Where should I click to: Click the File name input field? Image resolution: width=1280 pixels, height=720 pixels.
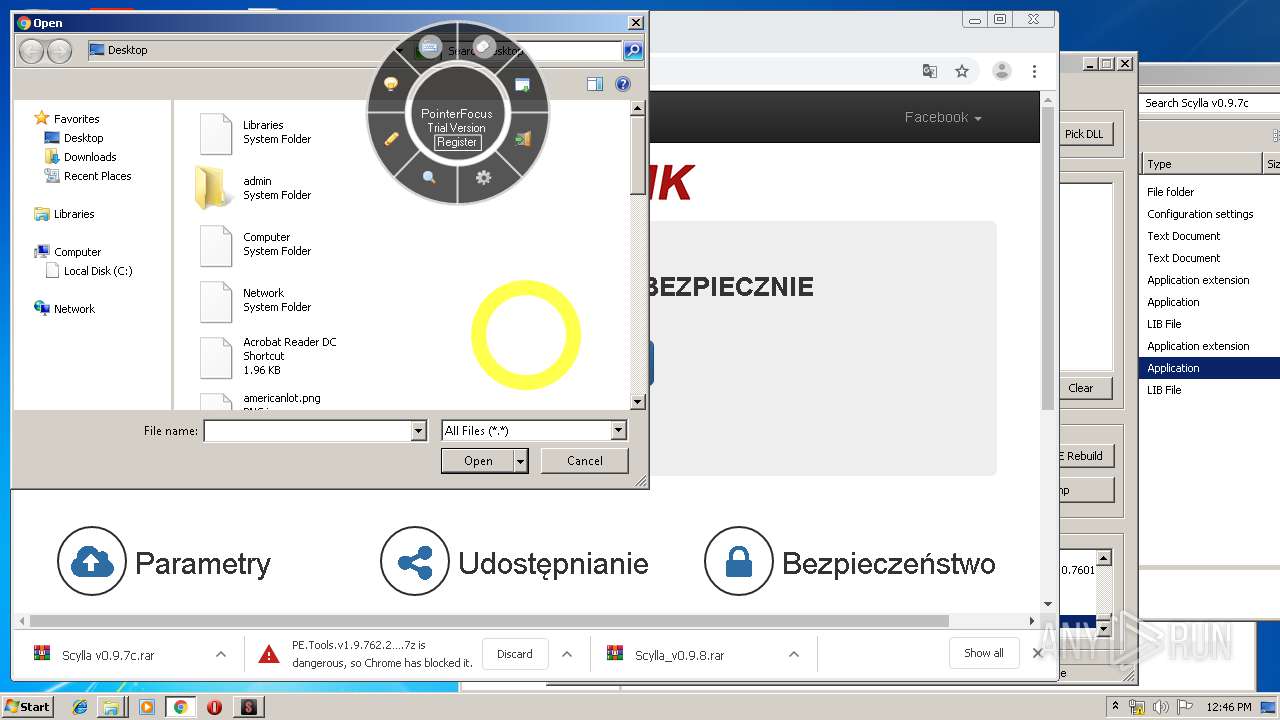(x=308, y=431)
